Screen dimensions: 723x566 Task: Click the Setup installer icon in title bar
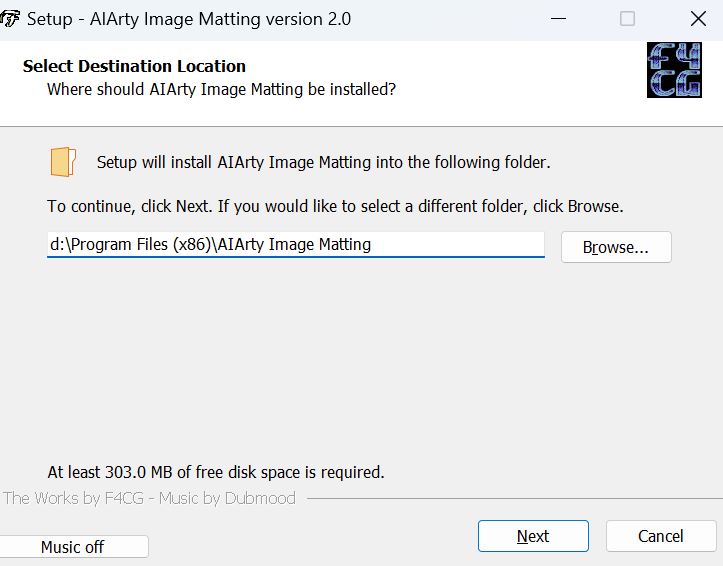(x=9, y=19)
